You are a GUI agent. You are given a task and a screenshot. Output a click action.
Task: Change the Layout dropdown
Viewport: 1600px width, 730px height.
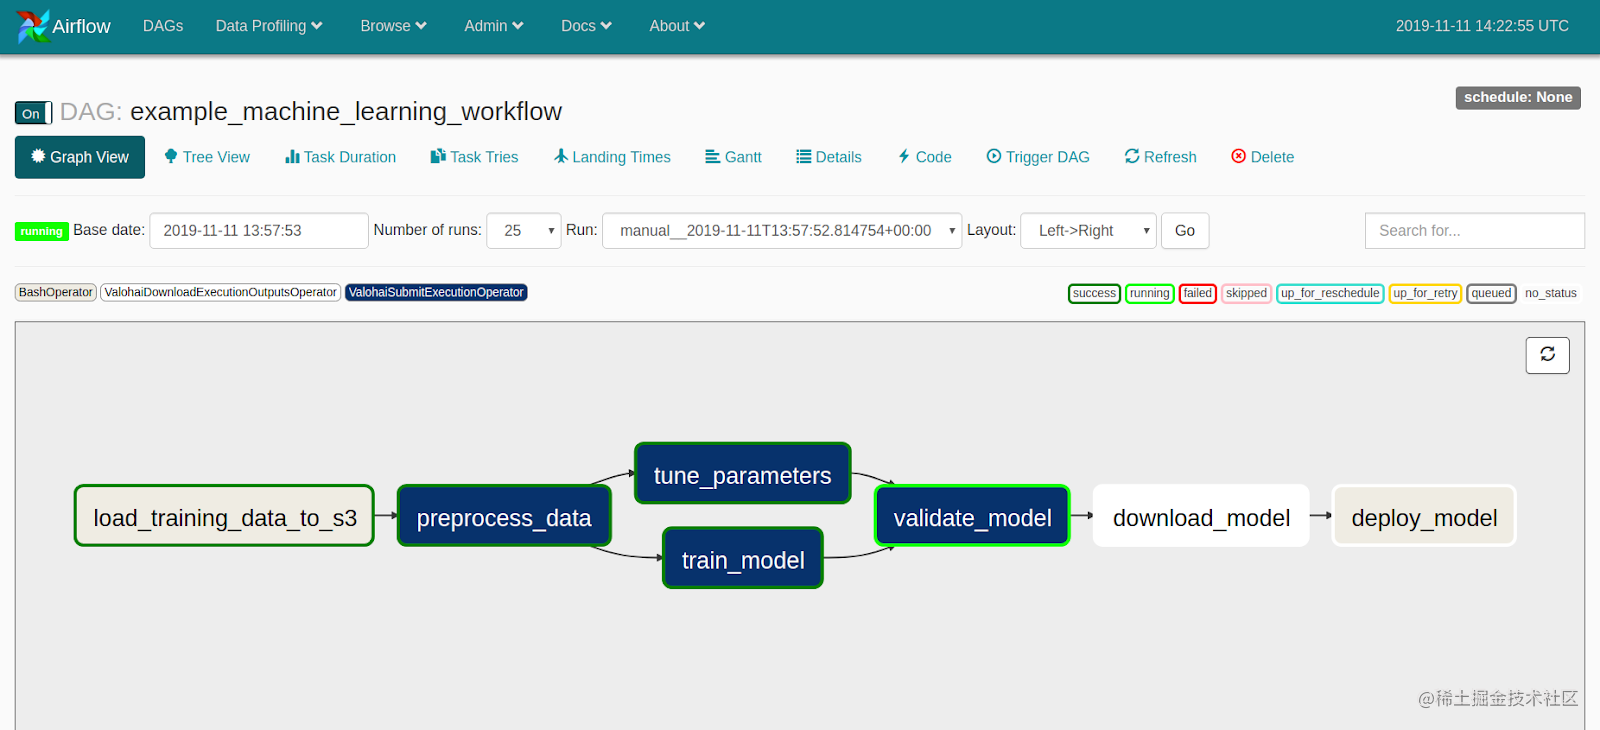click(x=1088, y=231)
